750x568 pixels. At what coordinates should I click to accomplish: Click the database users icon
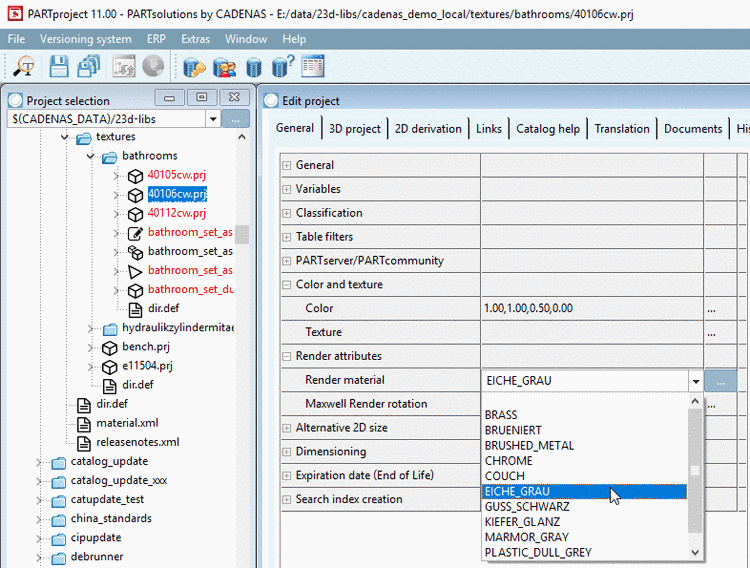coord(224,67)
